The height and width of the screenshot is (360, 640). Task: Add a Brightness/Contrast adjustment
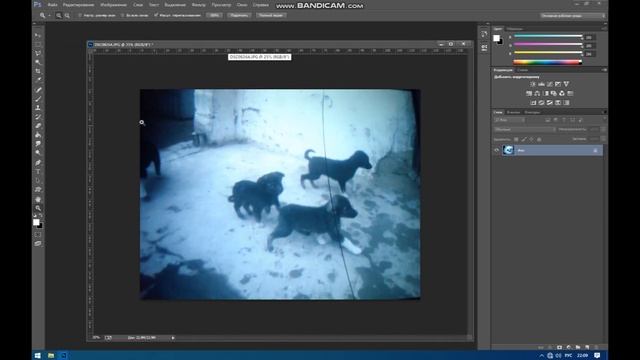pyautogui.click(x=533, y=84)
